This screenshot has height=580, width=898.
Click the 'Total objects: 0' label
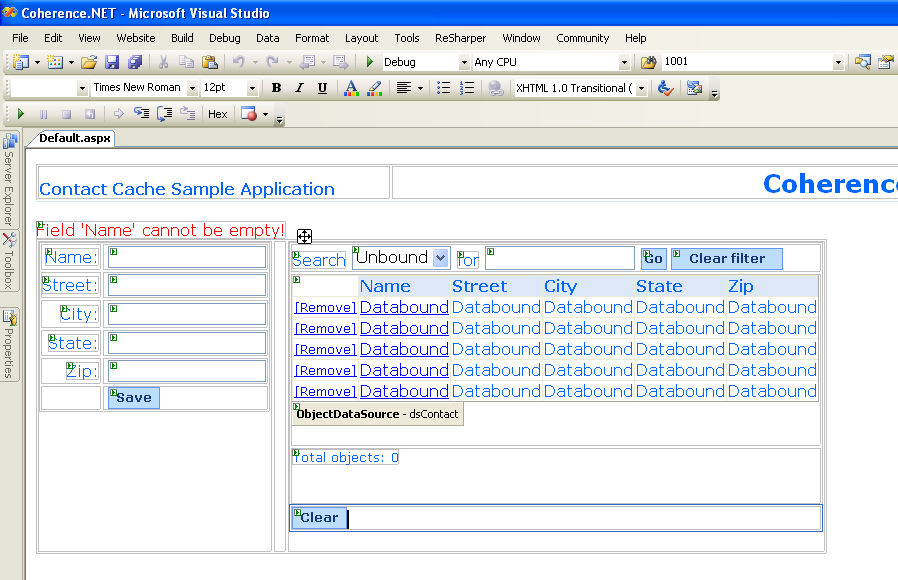coord(346,457)
